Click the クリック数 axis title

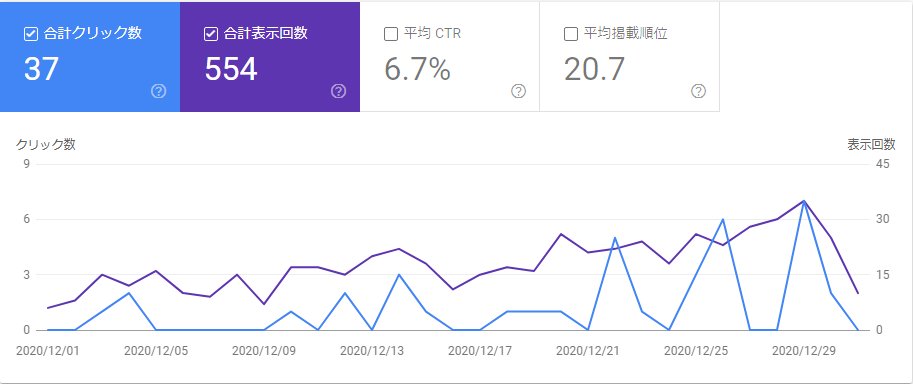point(45,145)
